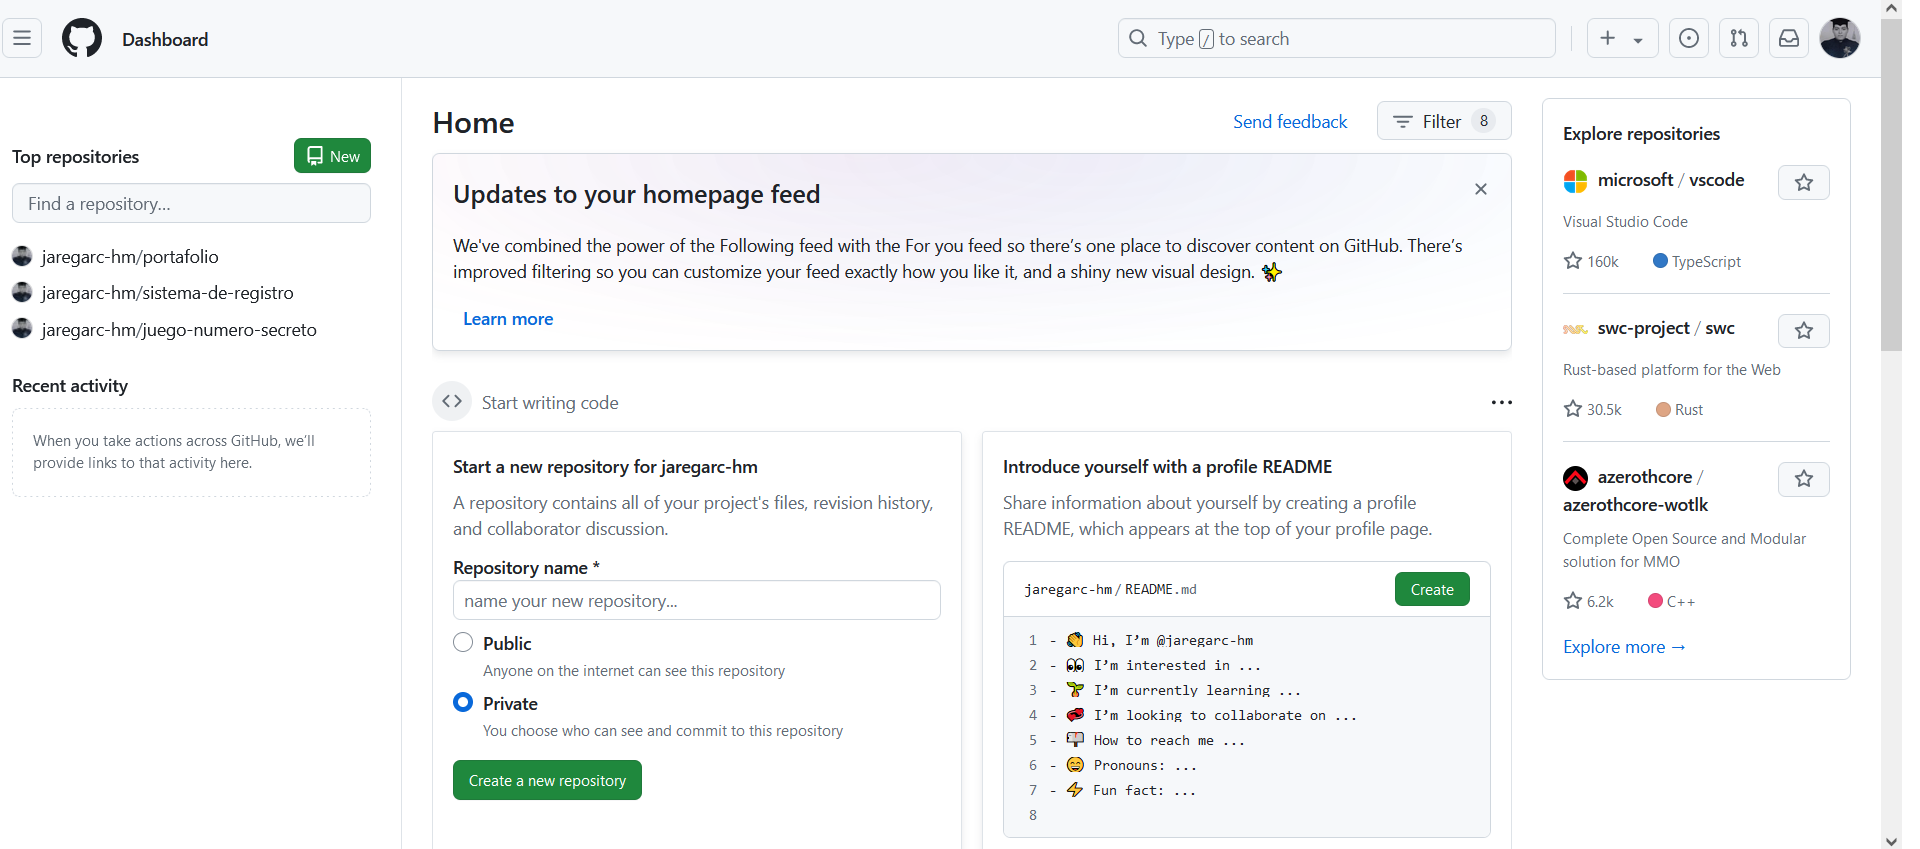Focus the Find a repository field
This screenshot has height=849, width=1920.
(191, 203)
